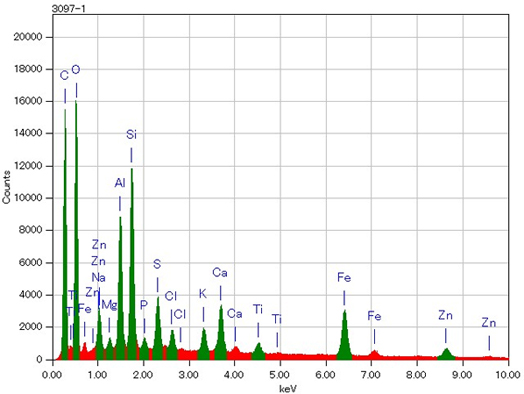The image size is (524, 394).
Task: Click the 3097-1 spectrum title
Action: (x=69, y=9)
